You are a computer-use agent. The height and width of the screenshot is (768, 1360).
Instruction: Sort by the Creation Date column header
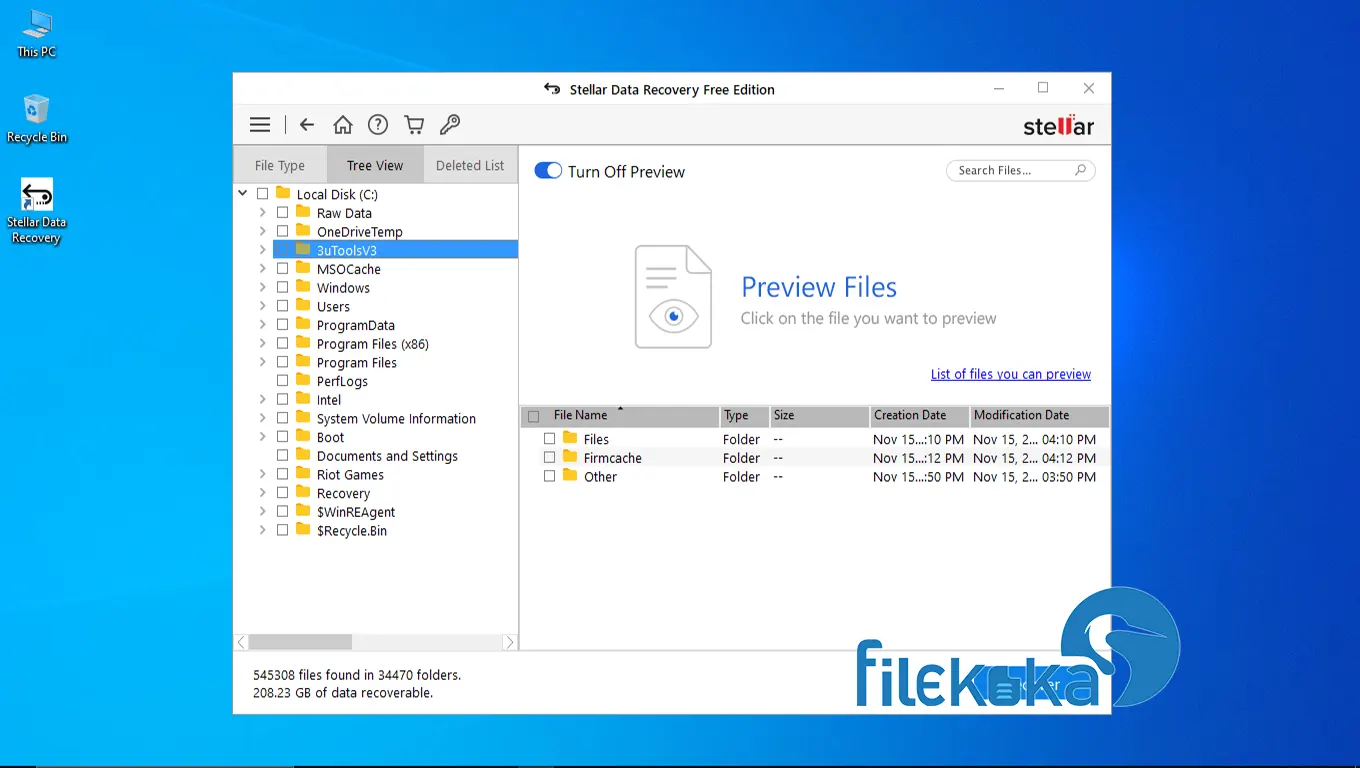919,415
